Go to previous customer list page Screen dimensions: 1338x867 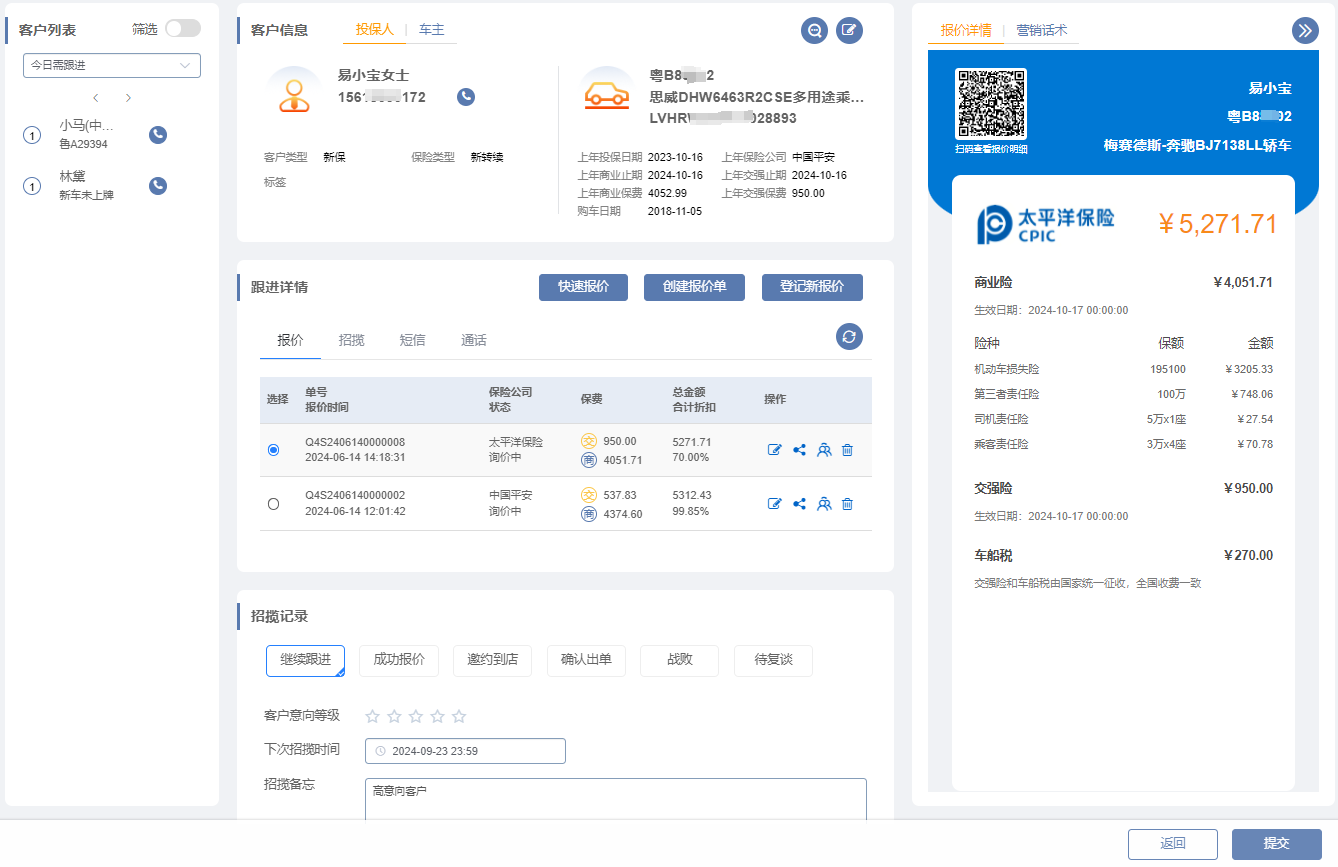click(96, 98)
